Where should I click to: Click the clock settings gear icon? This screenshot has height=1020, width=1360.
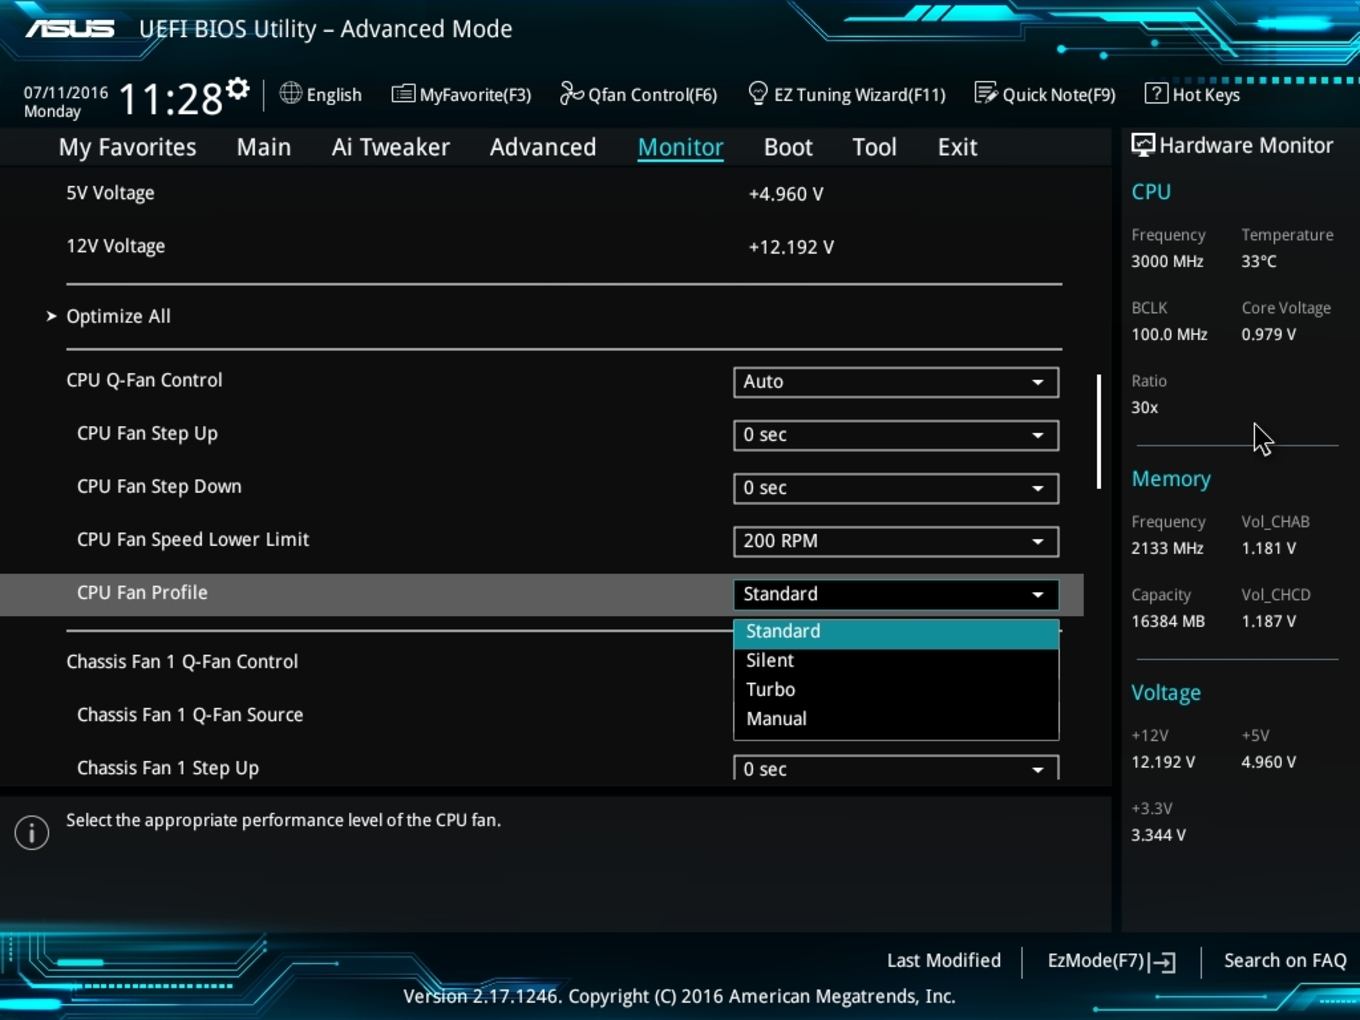point(237,89)
